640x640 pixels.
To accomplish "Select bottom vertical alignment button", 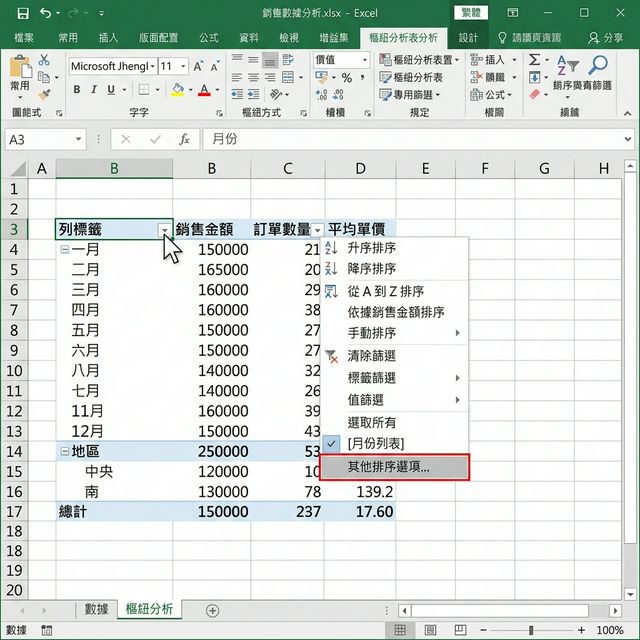I will [270, 60].
